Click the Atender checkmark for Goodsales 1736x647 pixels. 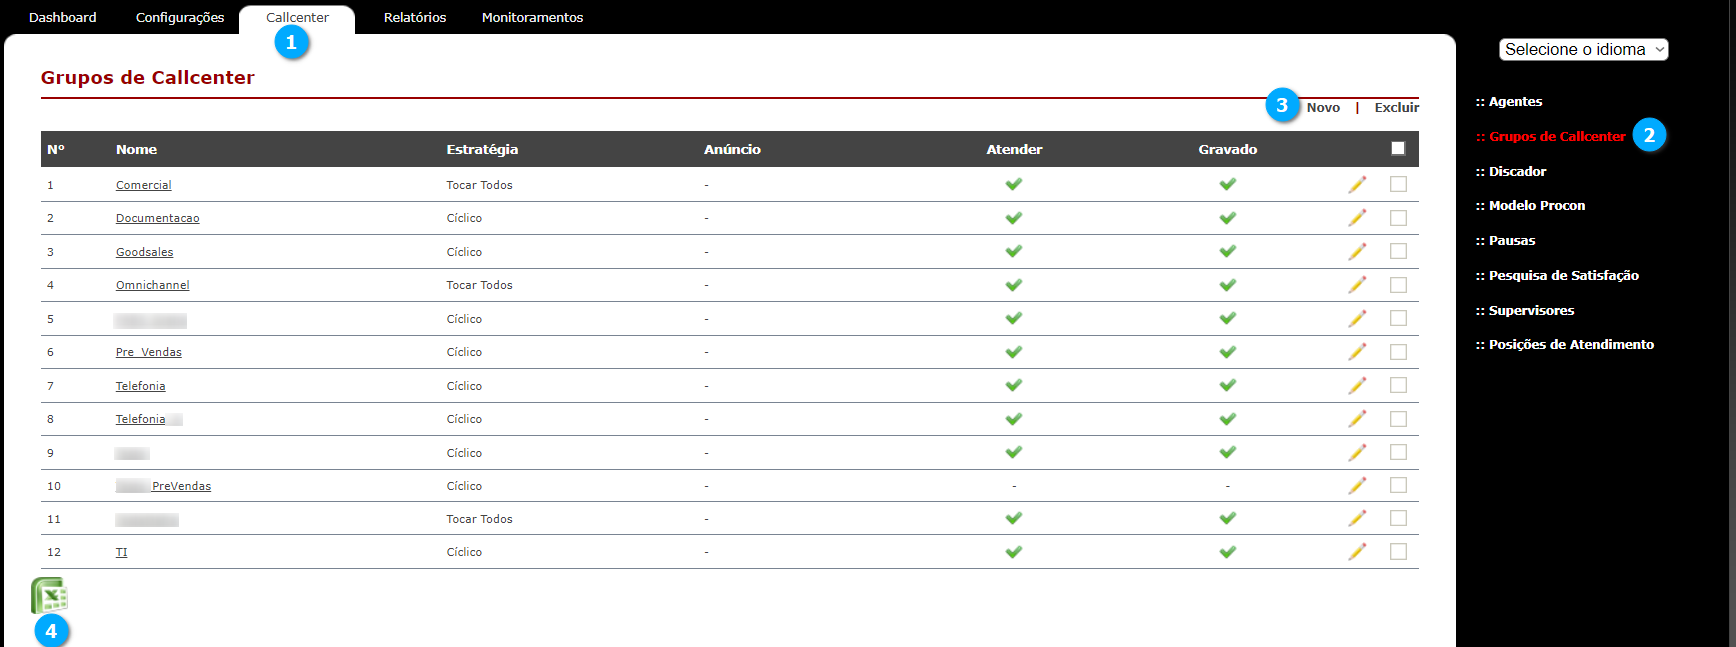click(x=1014, y=251)
